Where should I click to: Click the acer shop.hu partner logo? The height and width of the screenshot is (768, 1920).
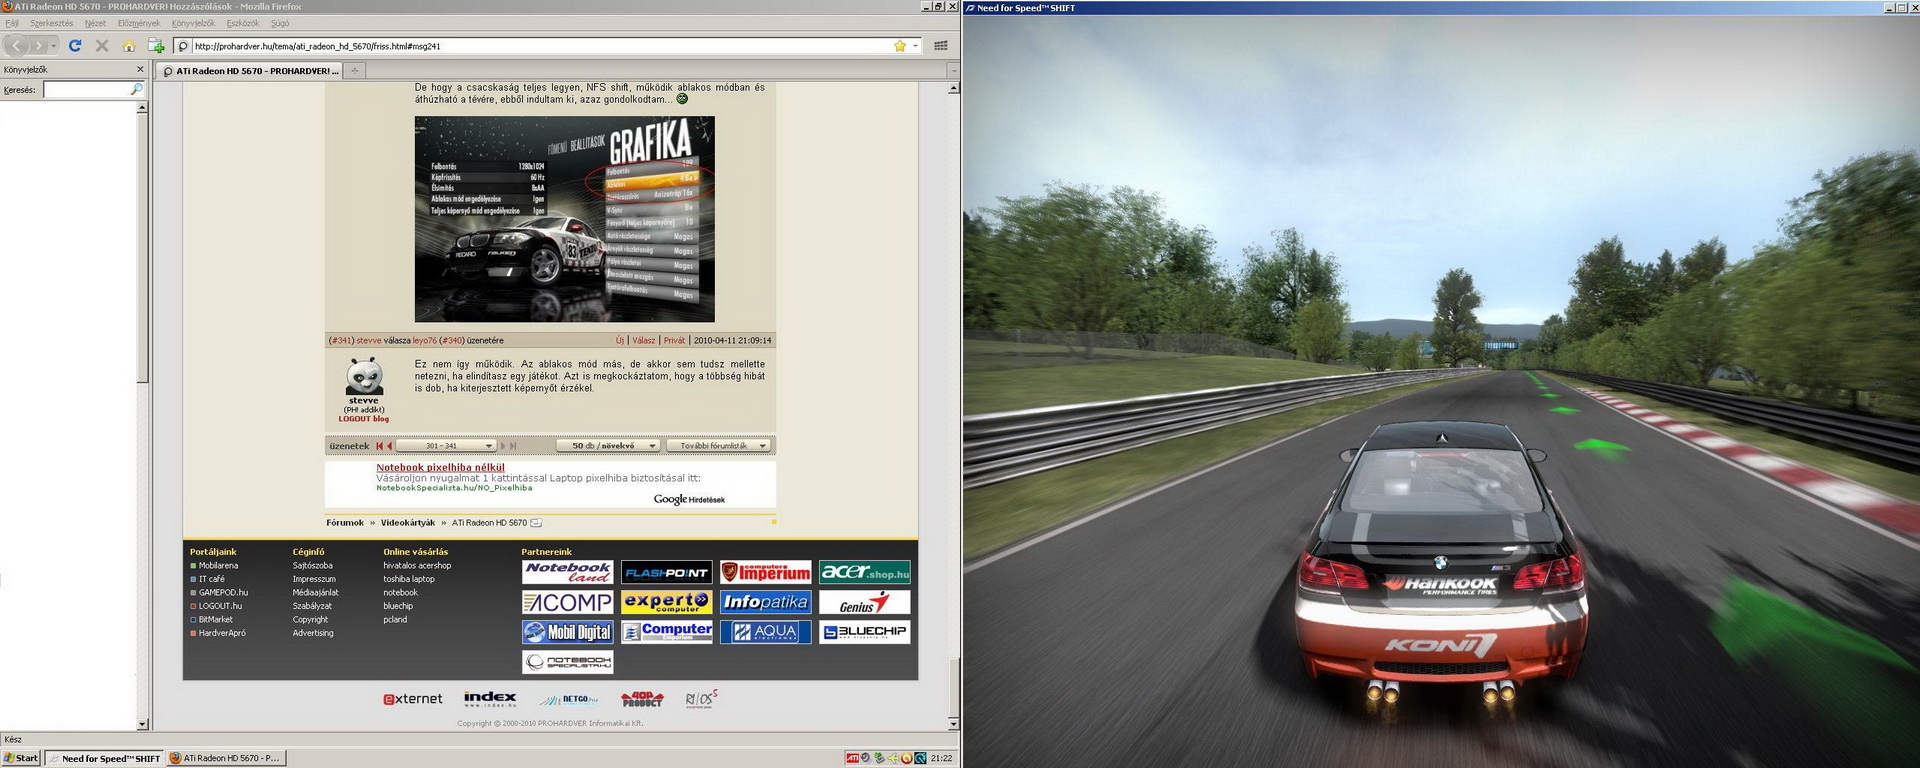(x=865, y=572)
